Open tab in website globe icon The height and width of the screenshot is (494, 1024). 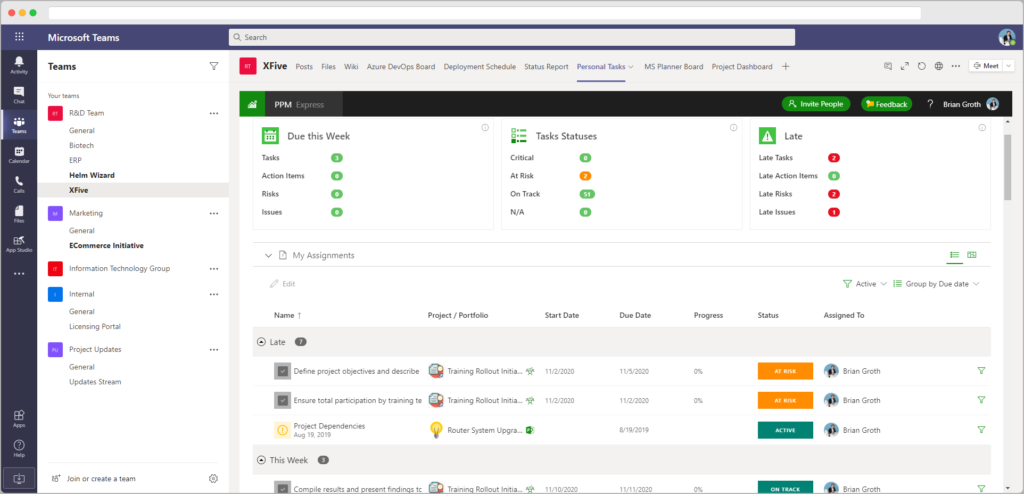pyautogui.click(x=938, y=66)
